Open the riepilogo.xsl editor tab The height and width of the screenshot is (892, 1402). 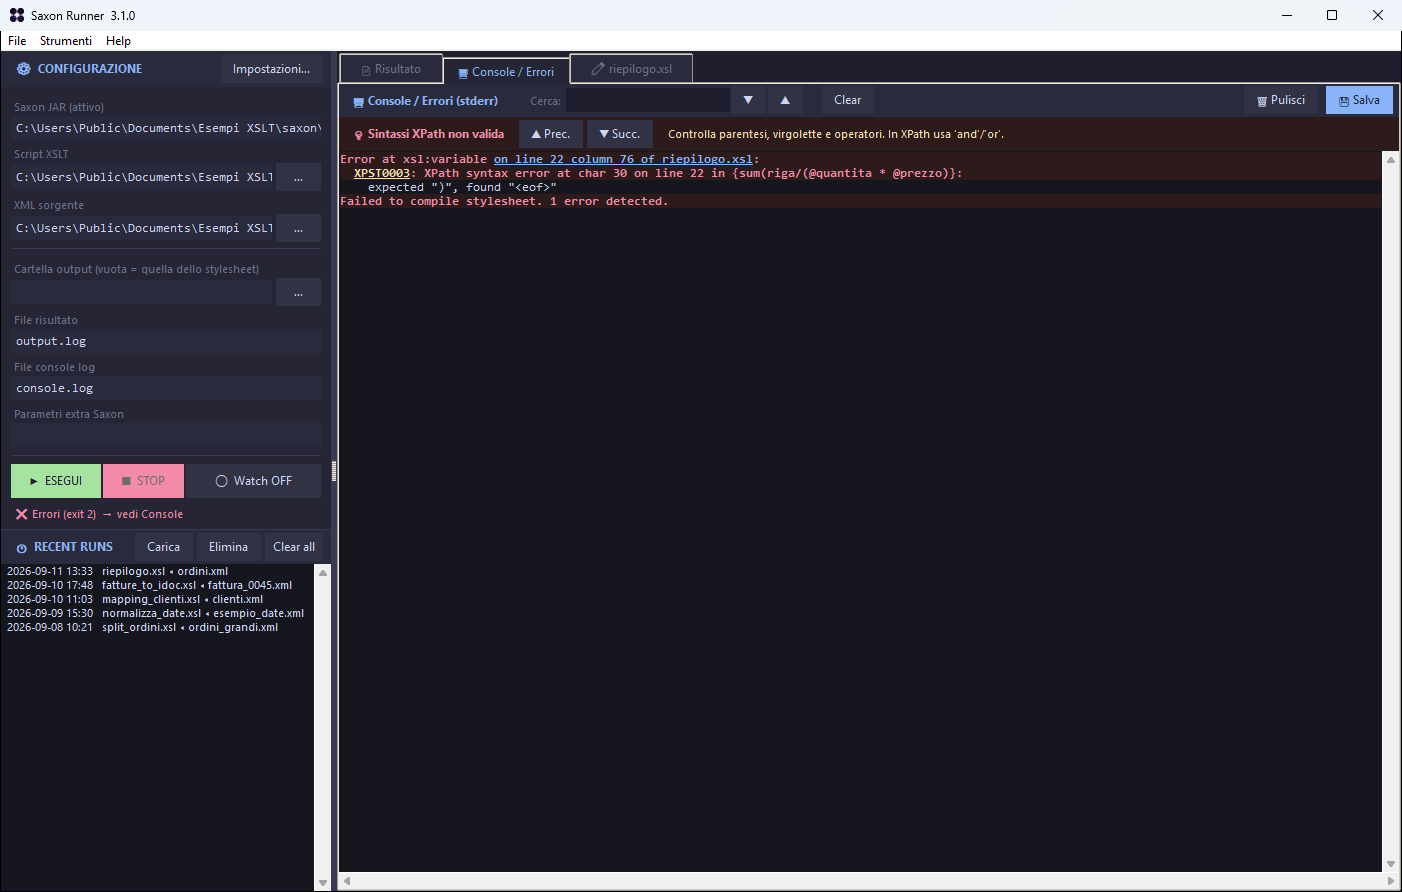coord(631,69)
